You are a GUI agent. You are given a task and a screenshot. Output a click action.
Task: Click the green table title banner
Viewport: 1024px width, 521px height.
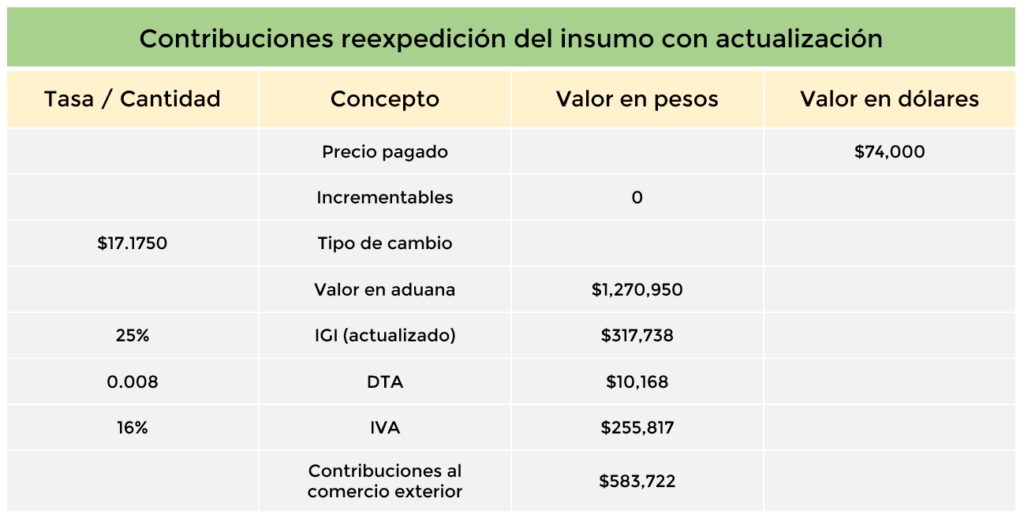click(511, 38)
